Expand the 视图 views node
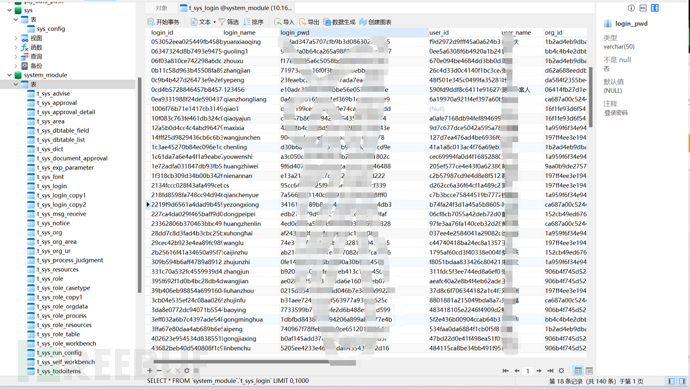 tap(16, 38)
